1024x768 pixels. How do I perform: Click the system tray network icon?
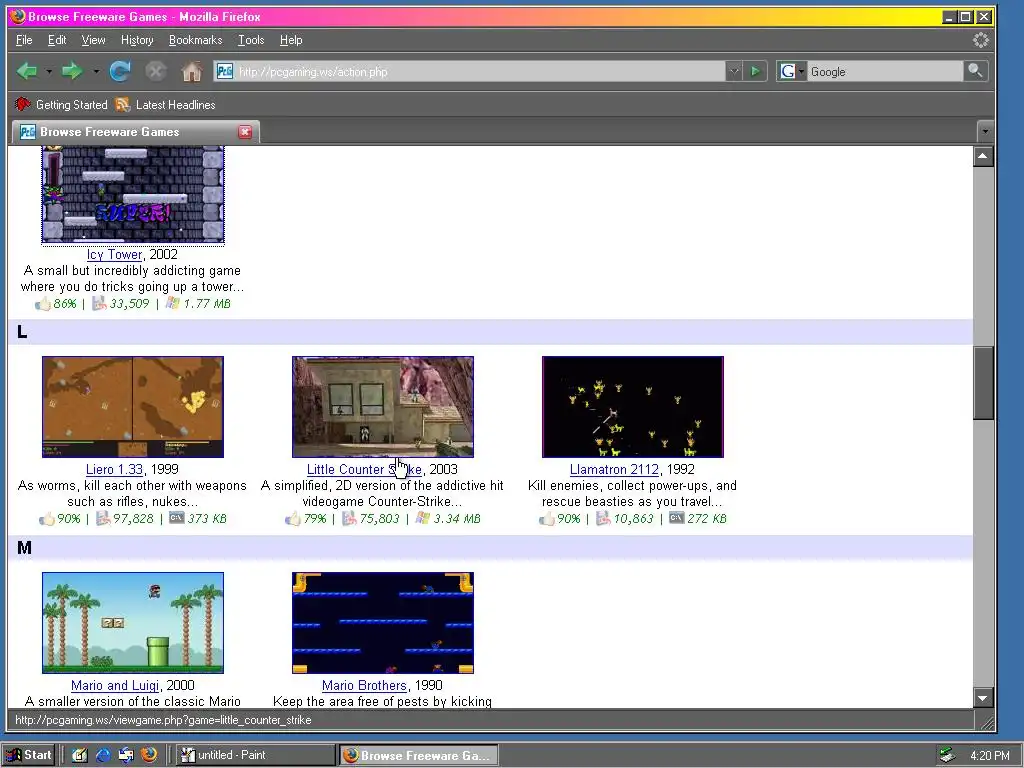coord(946,755)
